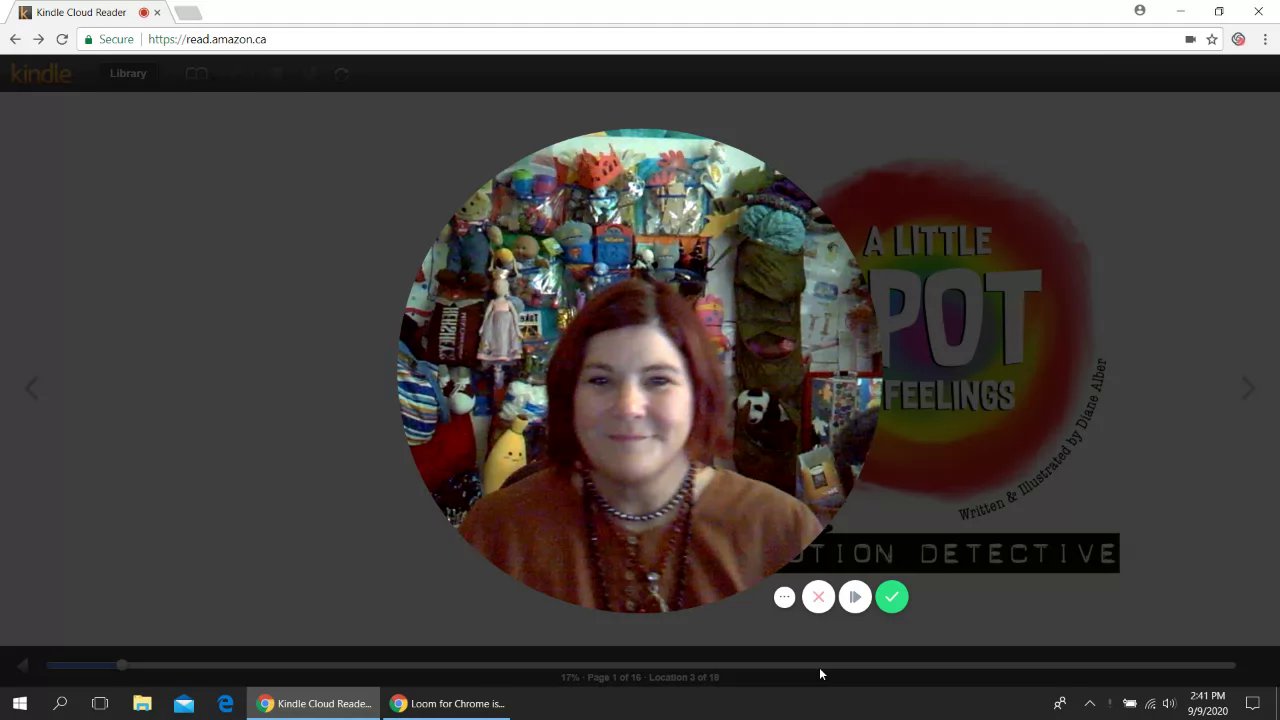Open the Kindle Library
1280x720 pixels.
click(128, 73)
